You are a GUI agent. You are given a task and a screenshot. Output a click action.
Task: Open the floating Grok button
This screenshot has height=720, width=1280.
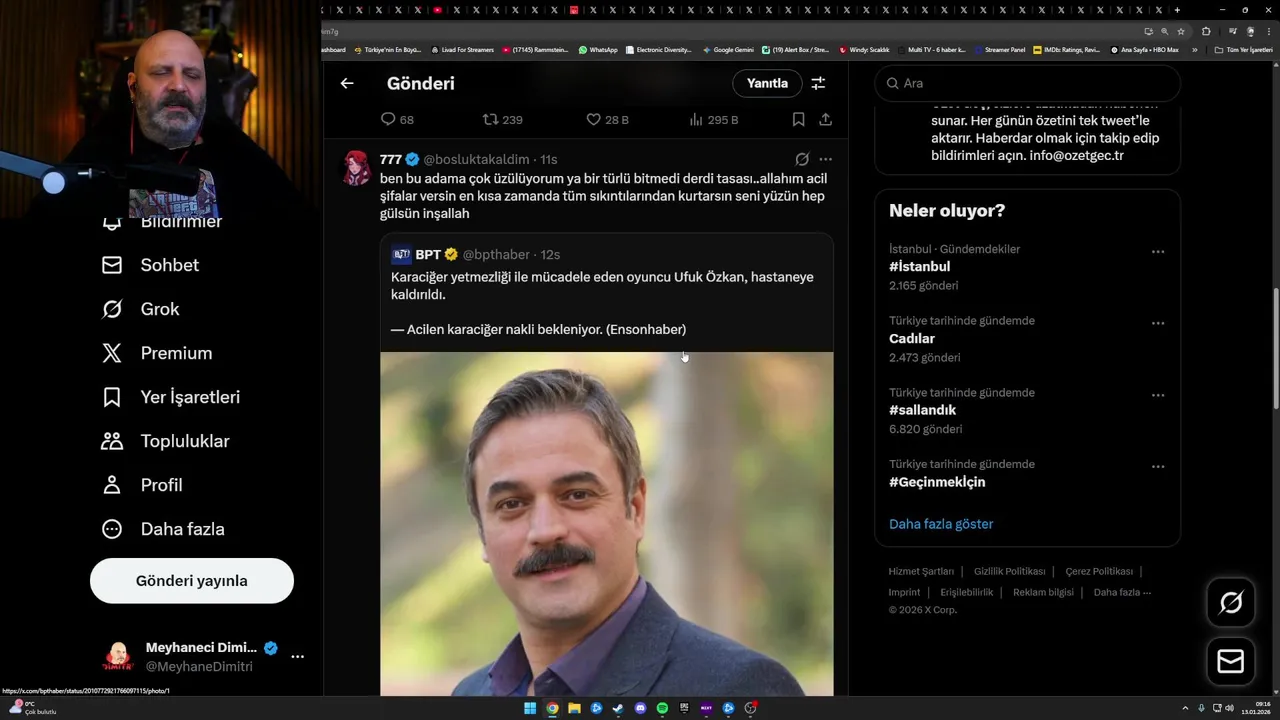click(1231, 602)
